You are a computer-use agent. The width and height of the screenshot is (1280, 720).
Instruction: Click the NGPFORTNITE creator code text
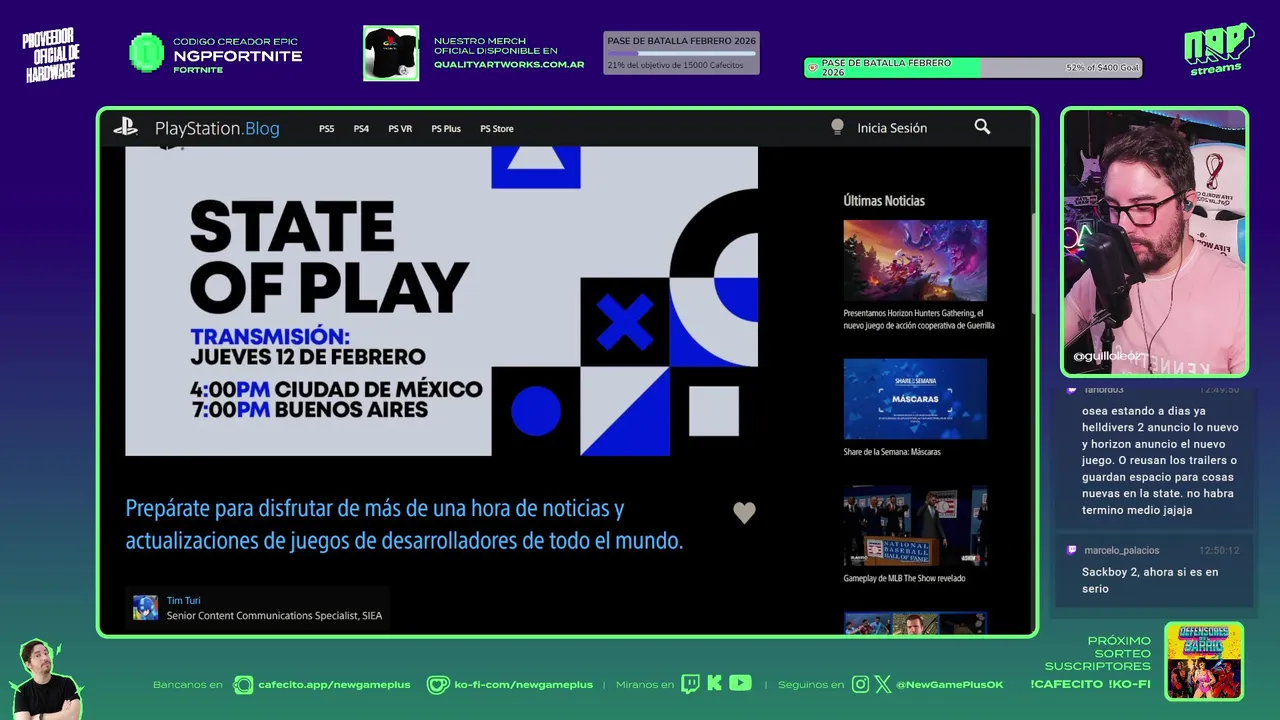pos(237,56)
